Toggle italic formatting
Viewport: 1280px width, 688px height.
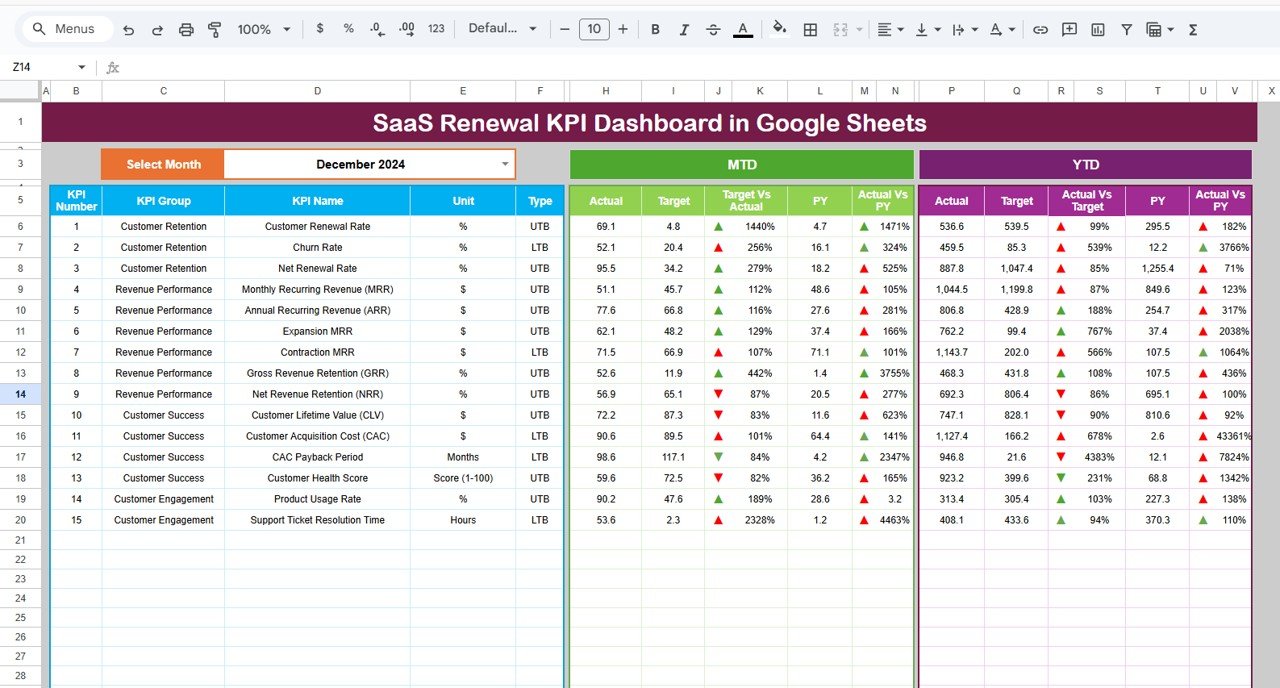tap(684, 29)
